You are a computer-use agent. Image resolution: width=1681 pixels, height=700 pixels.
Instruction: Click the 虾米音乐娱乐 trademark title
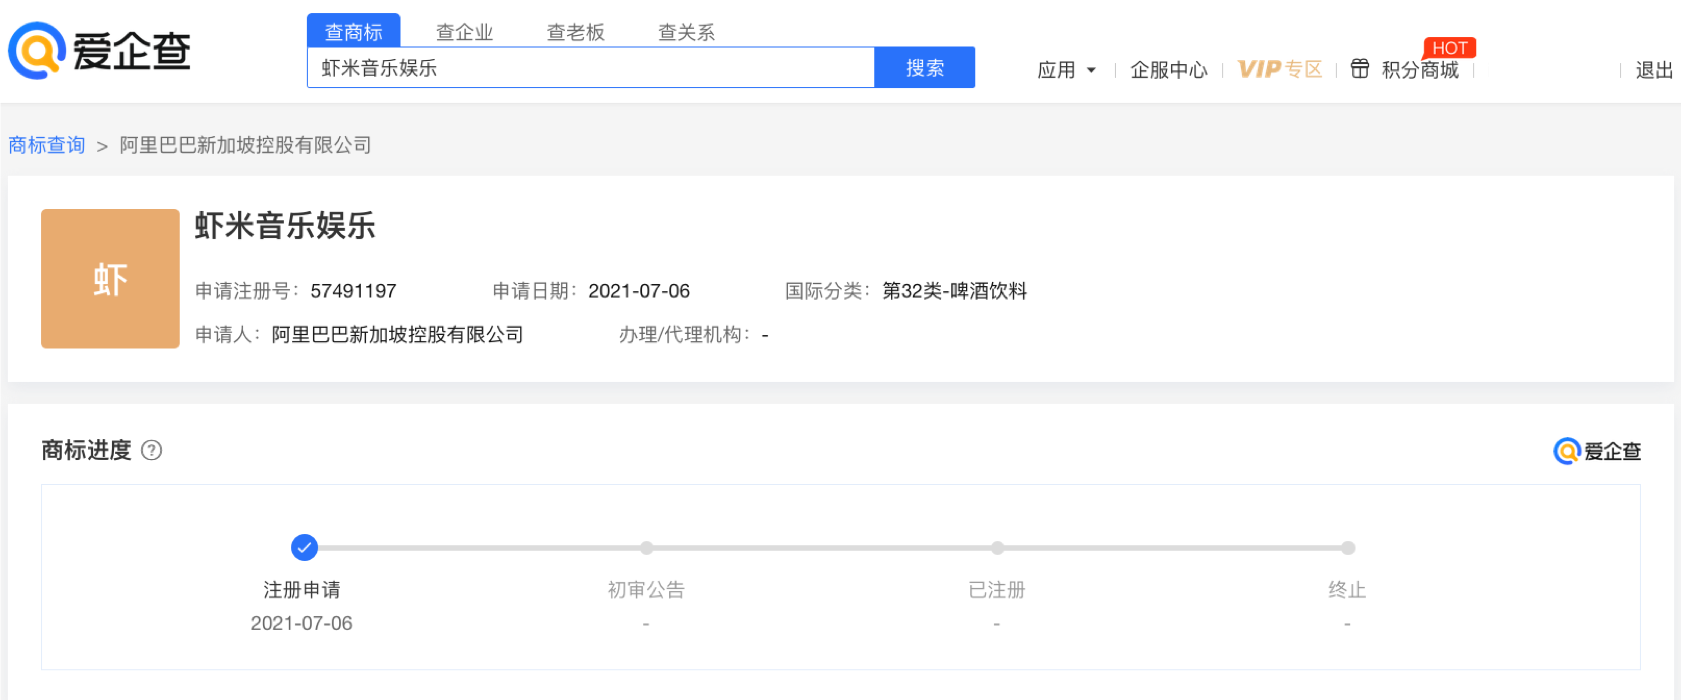(x=285, y=226)
